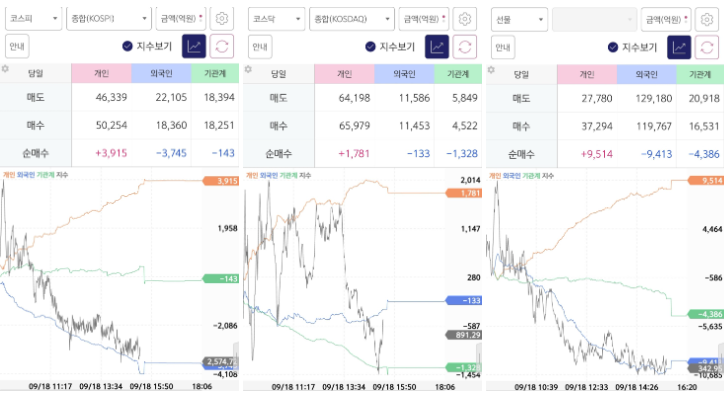
Task: Click KOSDAQ individual net buy +1,781
Action: [x=354, y=153]
